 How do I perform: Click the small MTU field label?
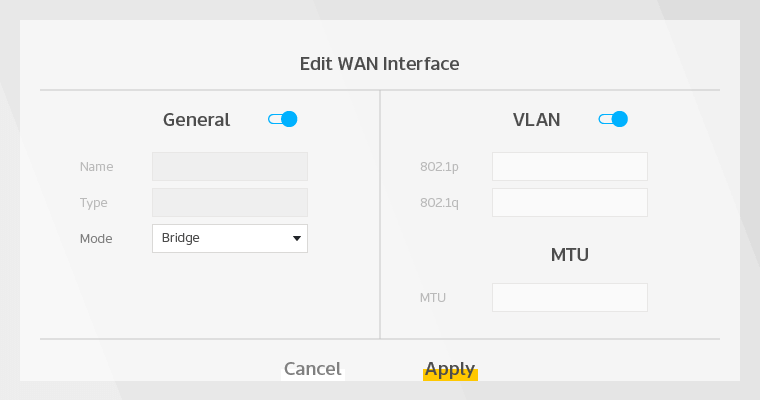[433, 298]
